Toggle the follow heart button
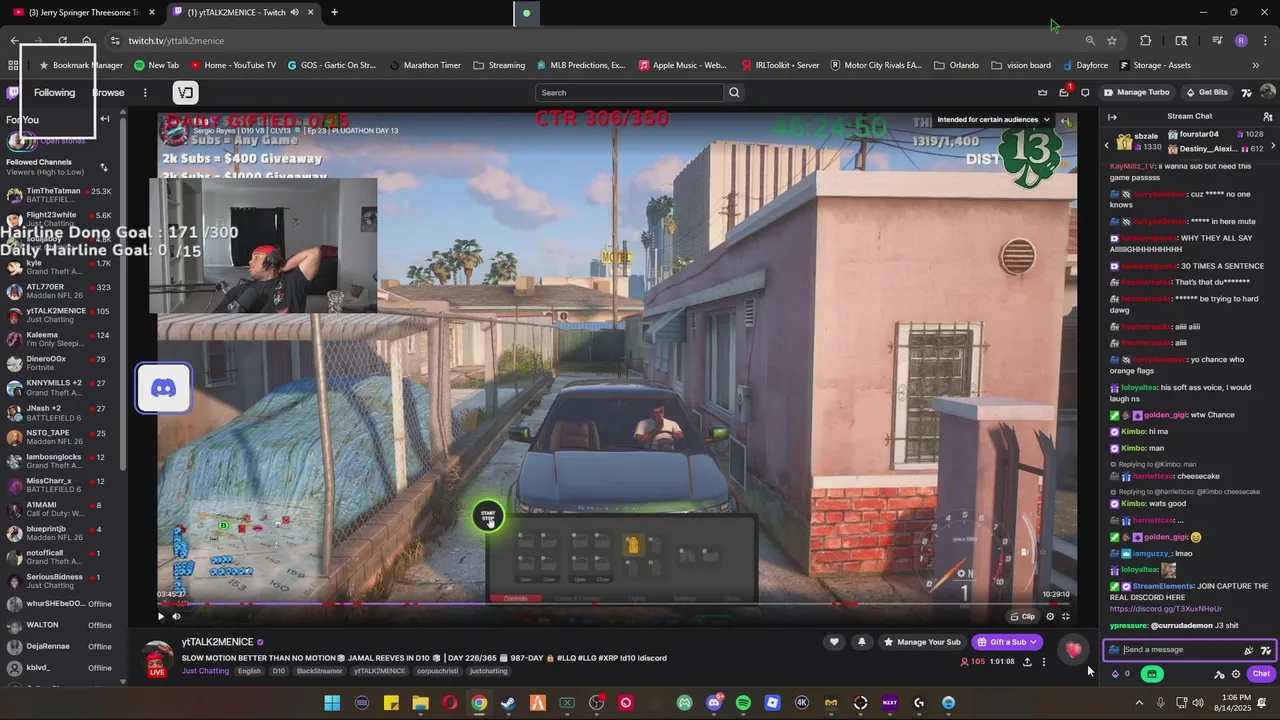The height and width of the screenshot is (720, 1280). [x=834, y=642]
